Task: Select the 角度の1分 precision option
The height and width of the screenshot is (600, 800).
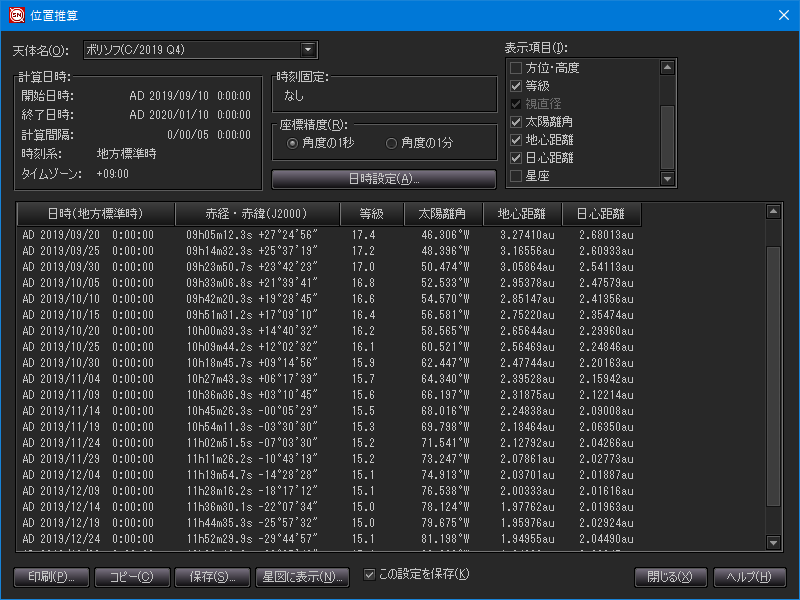Action: (392, 143)
